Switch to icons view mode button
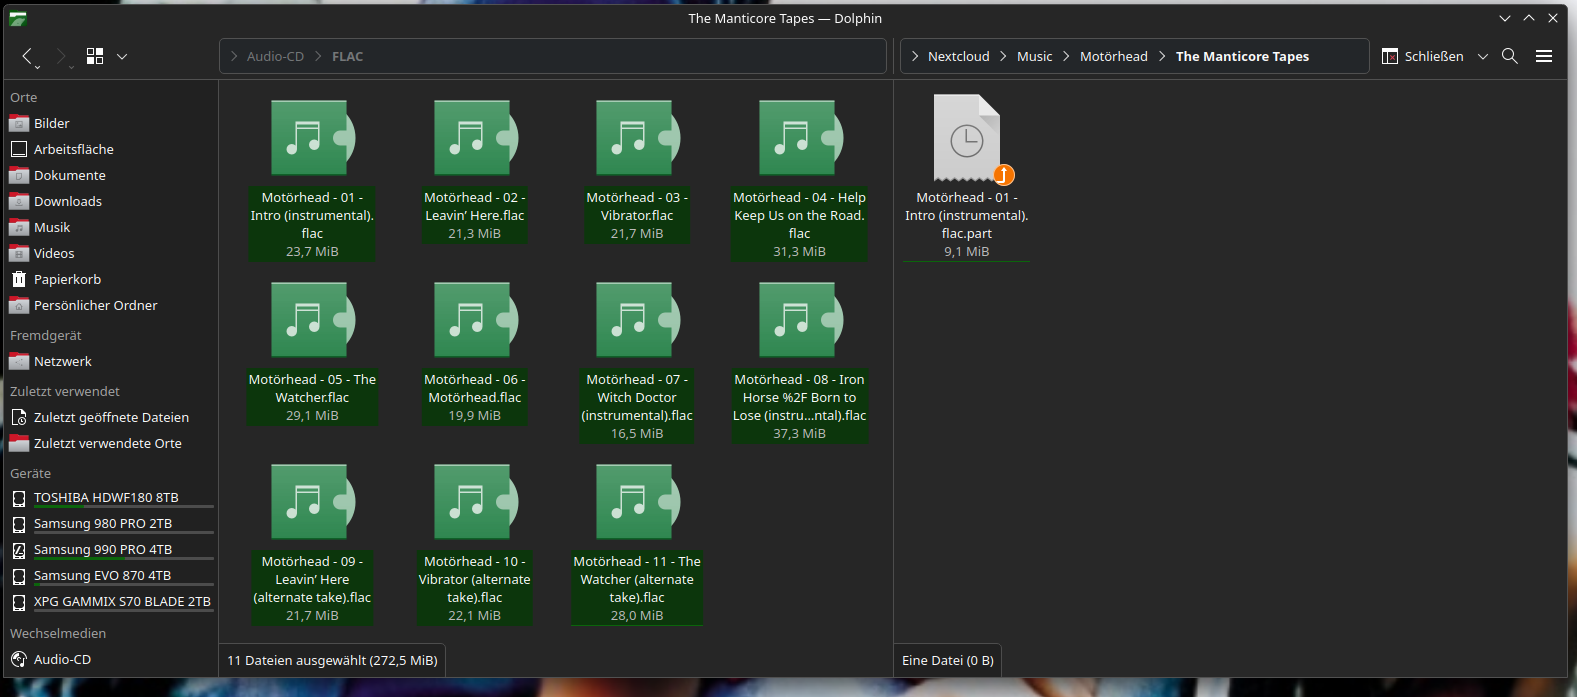 95,56
